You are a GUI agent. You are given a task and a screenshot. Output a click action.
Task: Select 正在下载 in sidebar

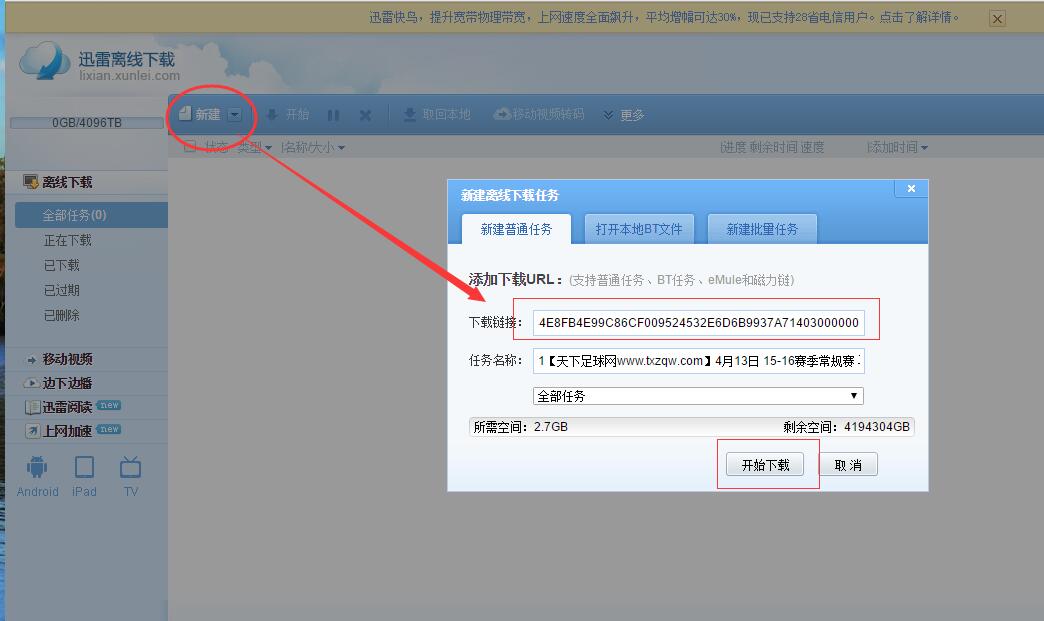tap(68, 240)
